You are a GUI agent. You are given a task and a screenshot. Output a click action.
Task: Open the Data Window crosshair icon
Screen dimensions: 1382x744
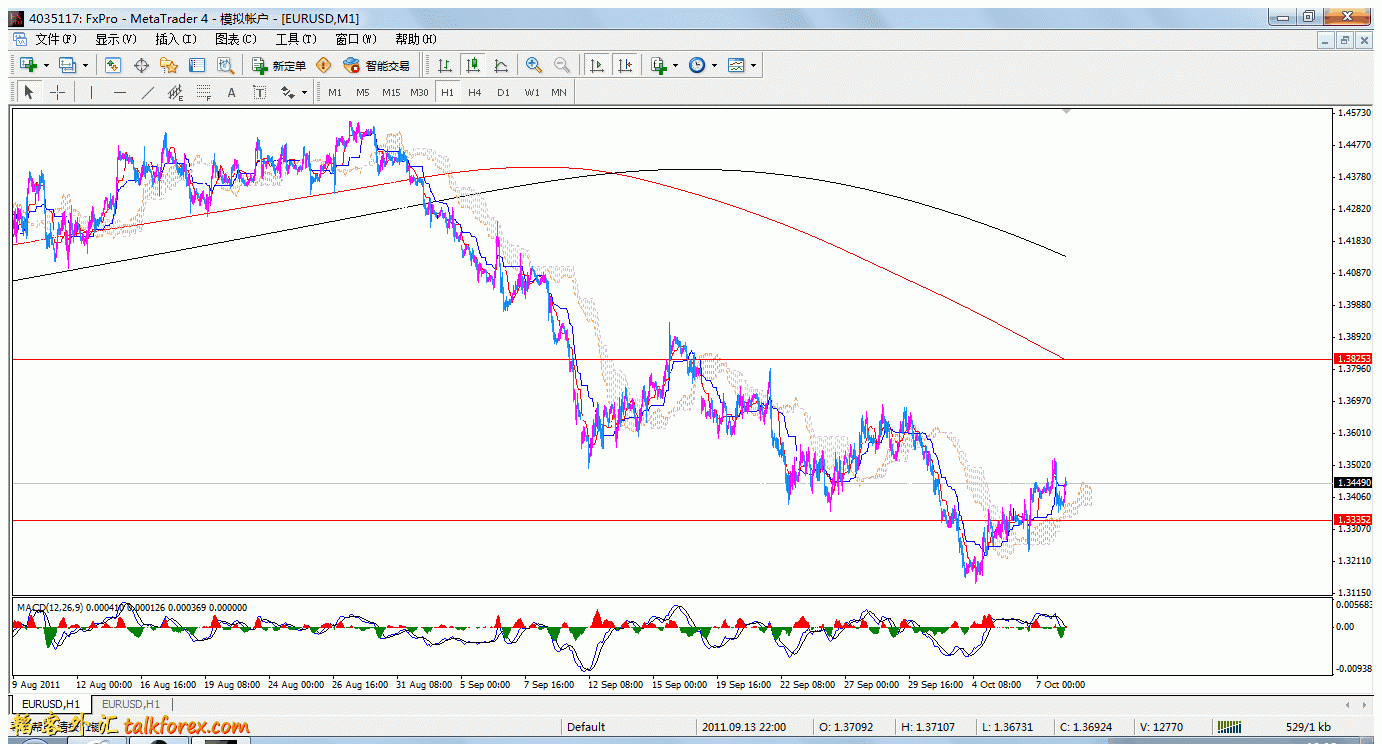141,65
